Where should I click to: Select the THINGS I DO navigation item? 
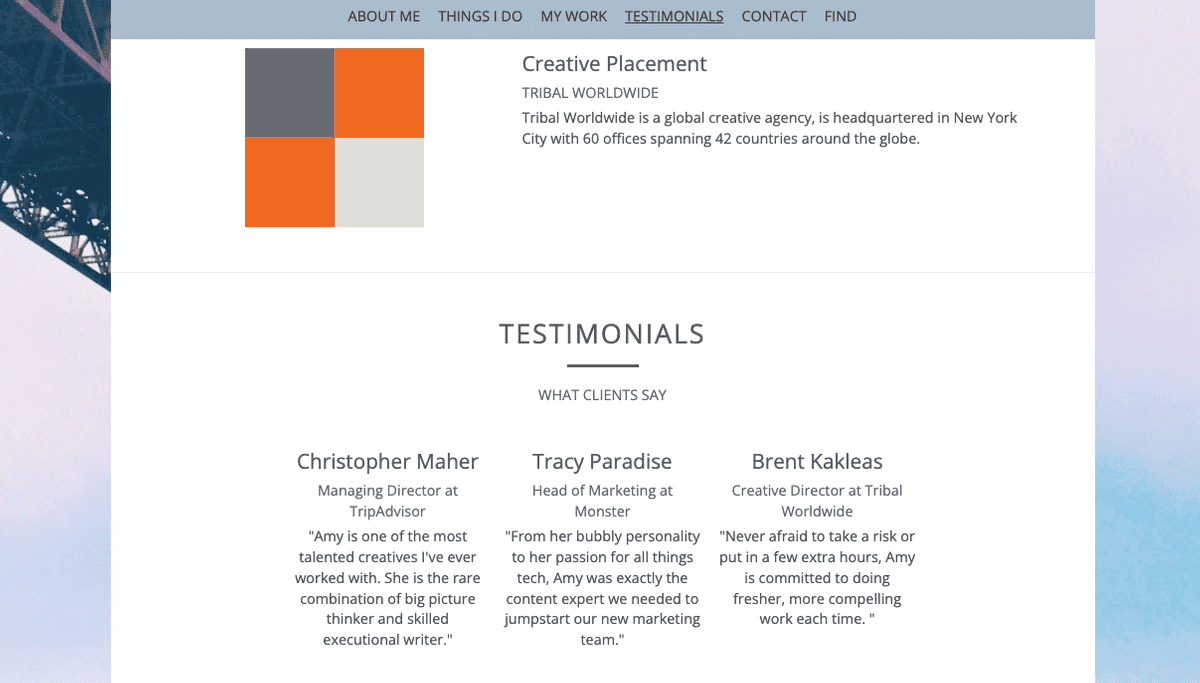click(480, 16)
